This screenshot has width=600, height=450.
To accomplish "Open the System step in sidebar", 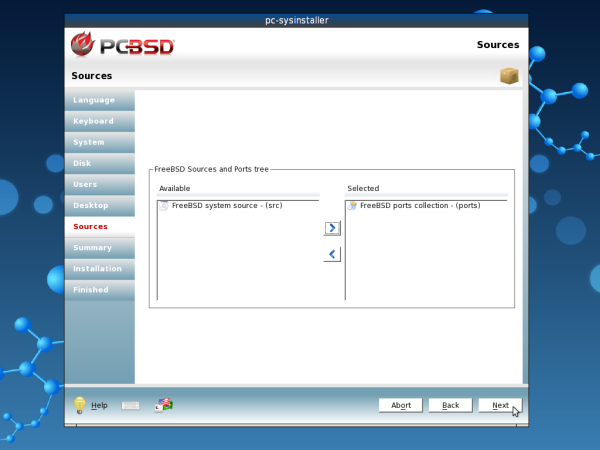I will [100, 142].
